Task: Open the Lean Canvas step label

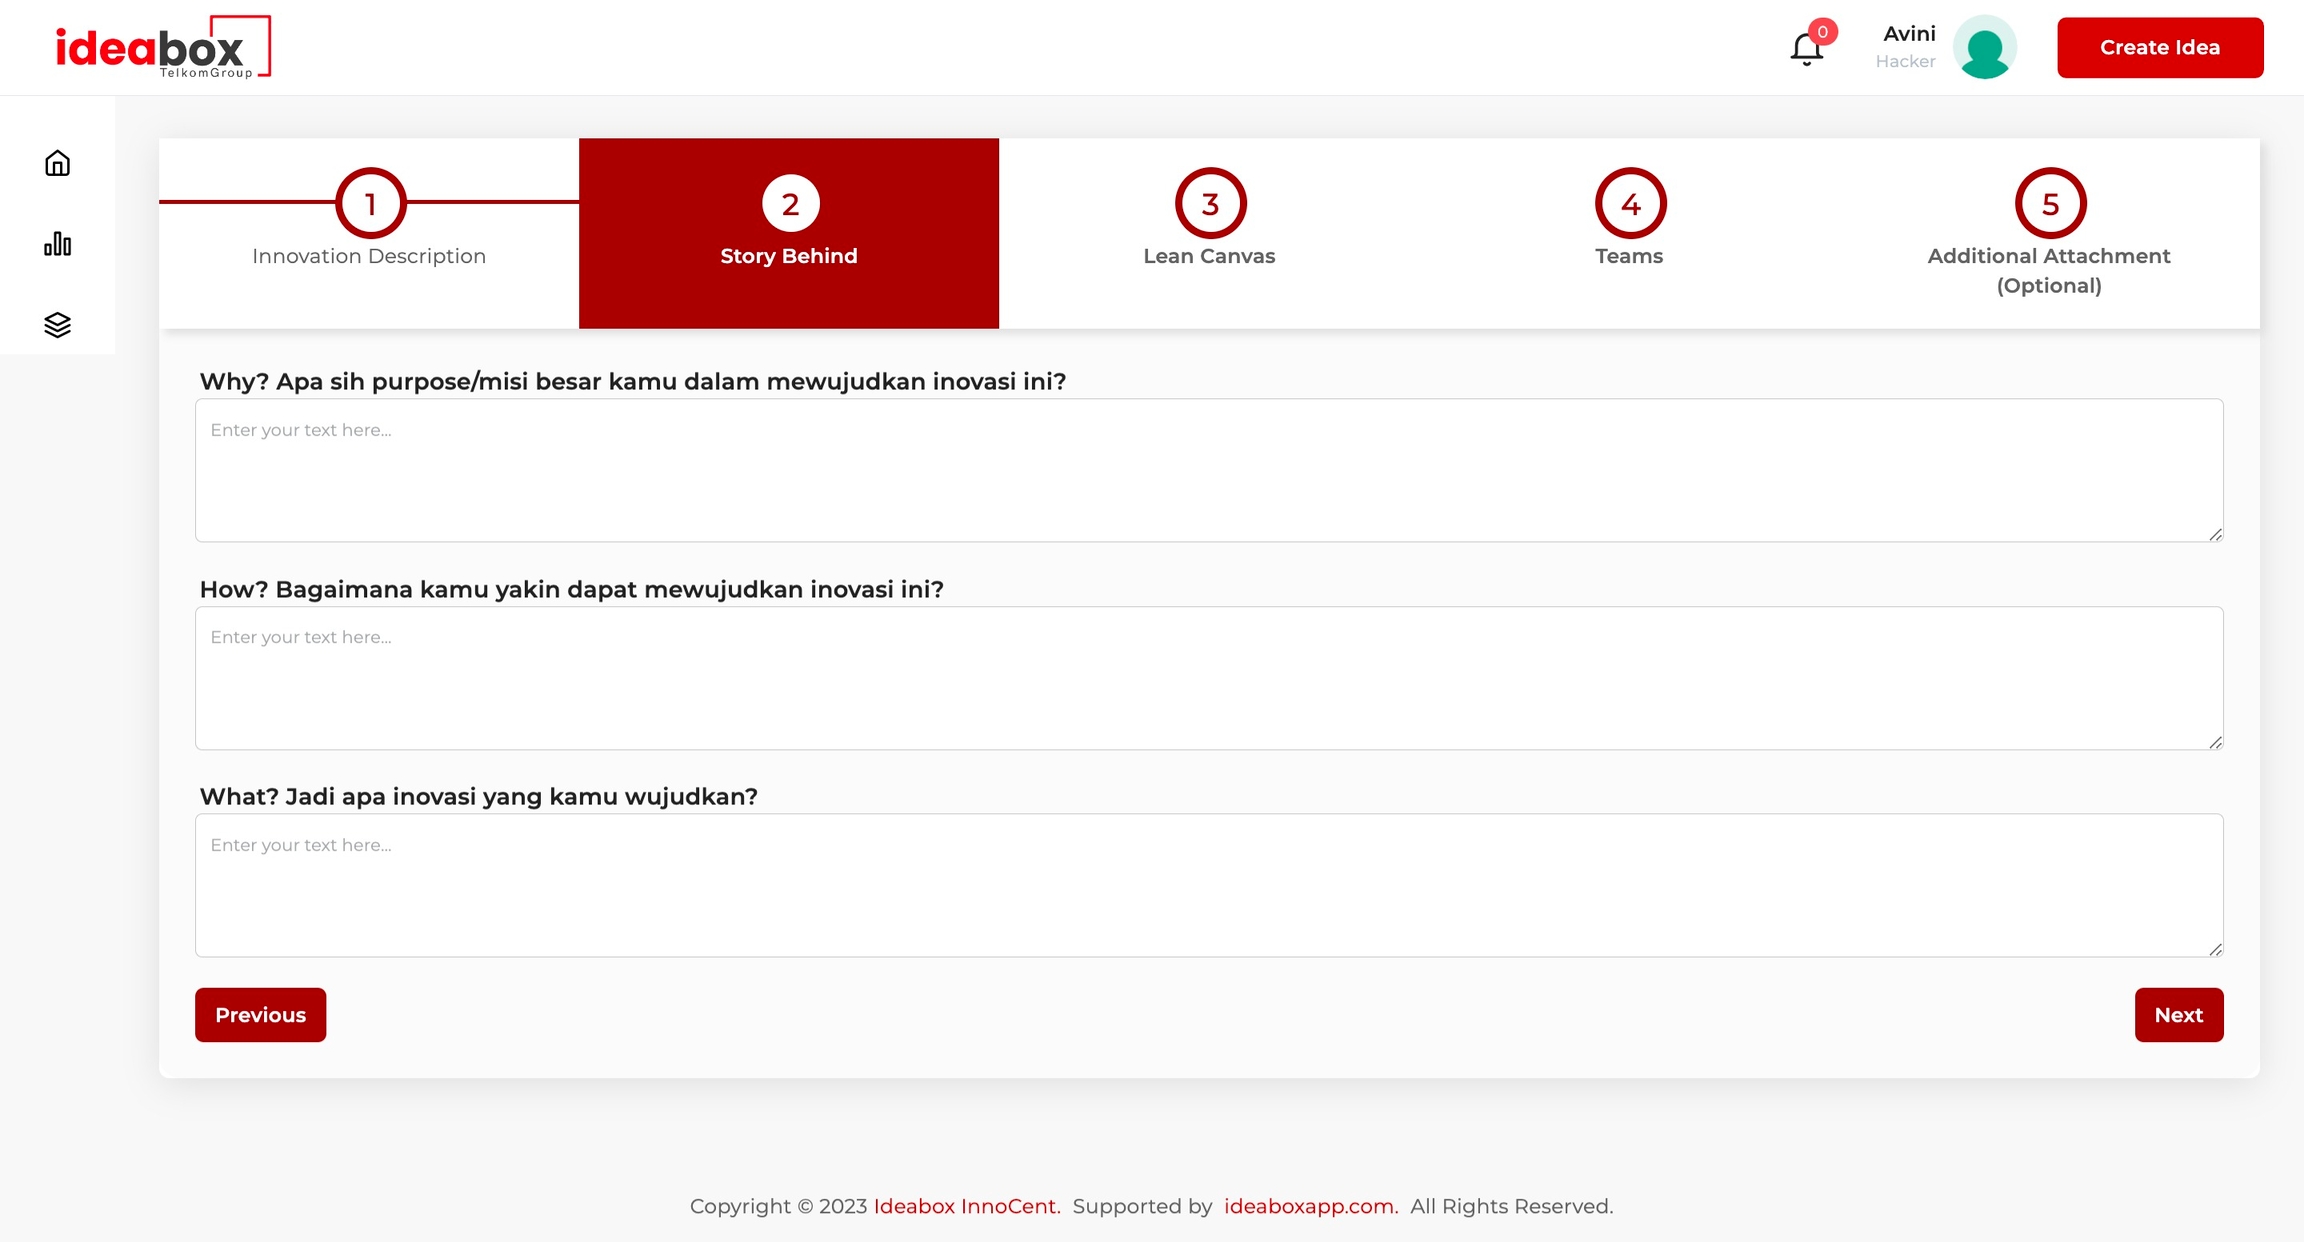Action: 1209,256
